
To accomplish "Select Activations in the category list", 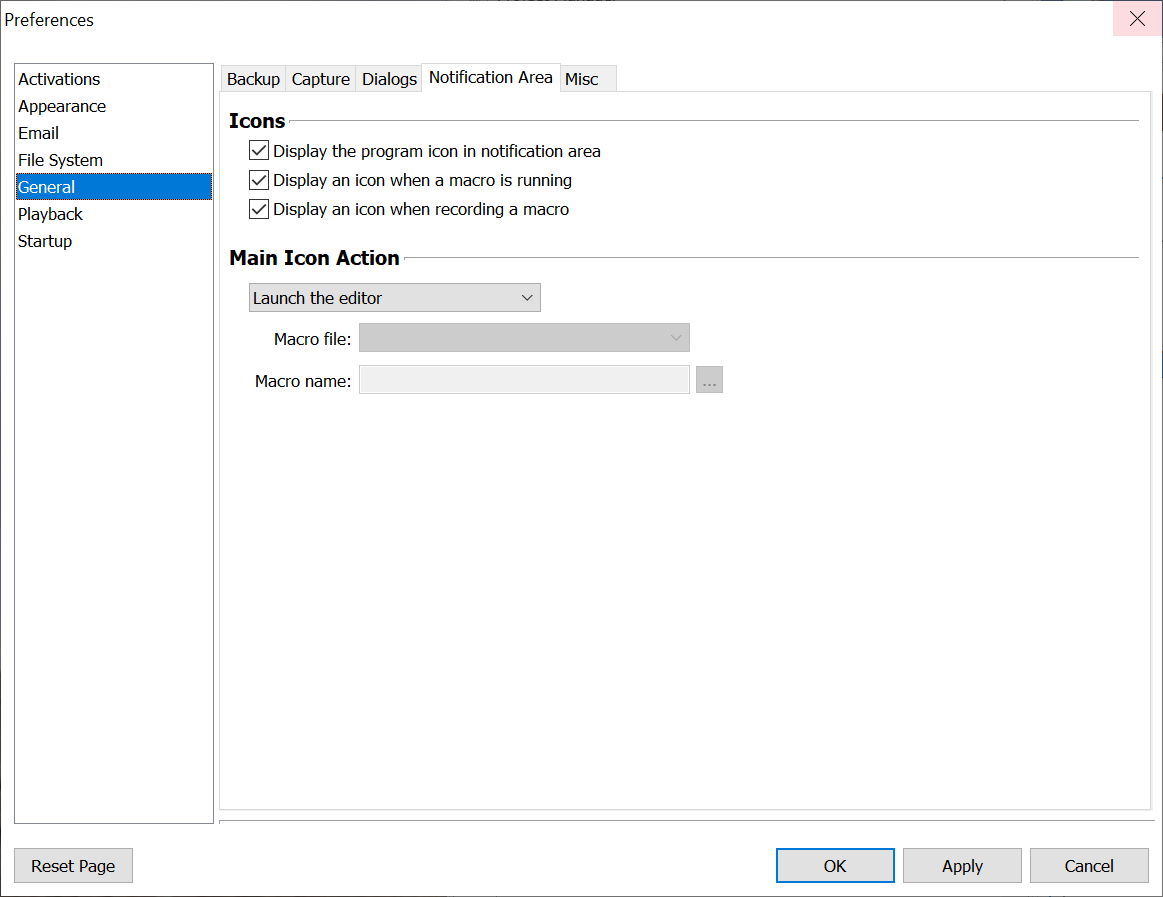I will click(x=59, y=79).
